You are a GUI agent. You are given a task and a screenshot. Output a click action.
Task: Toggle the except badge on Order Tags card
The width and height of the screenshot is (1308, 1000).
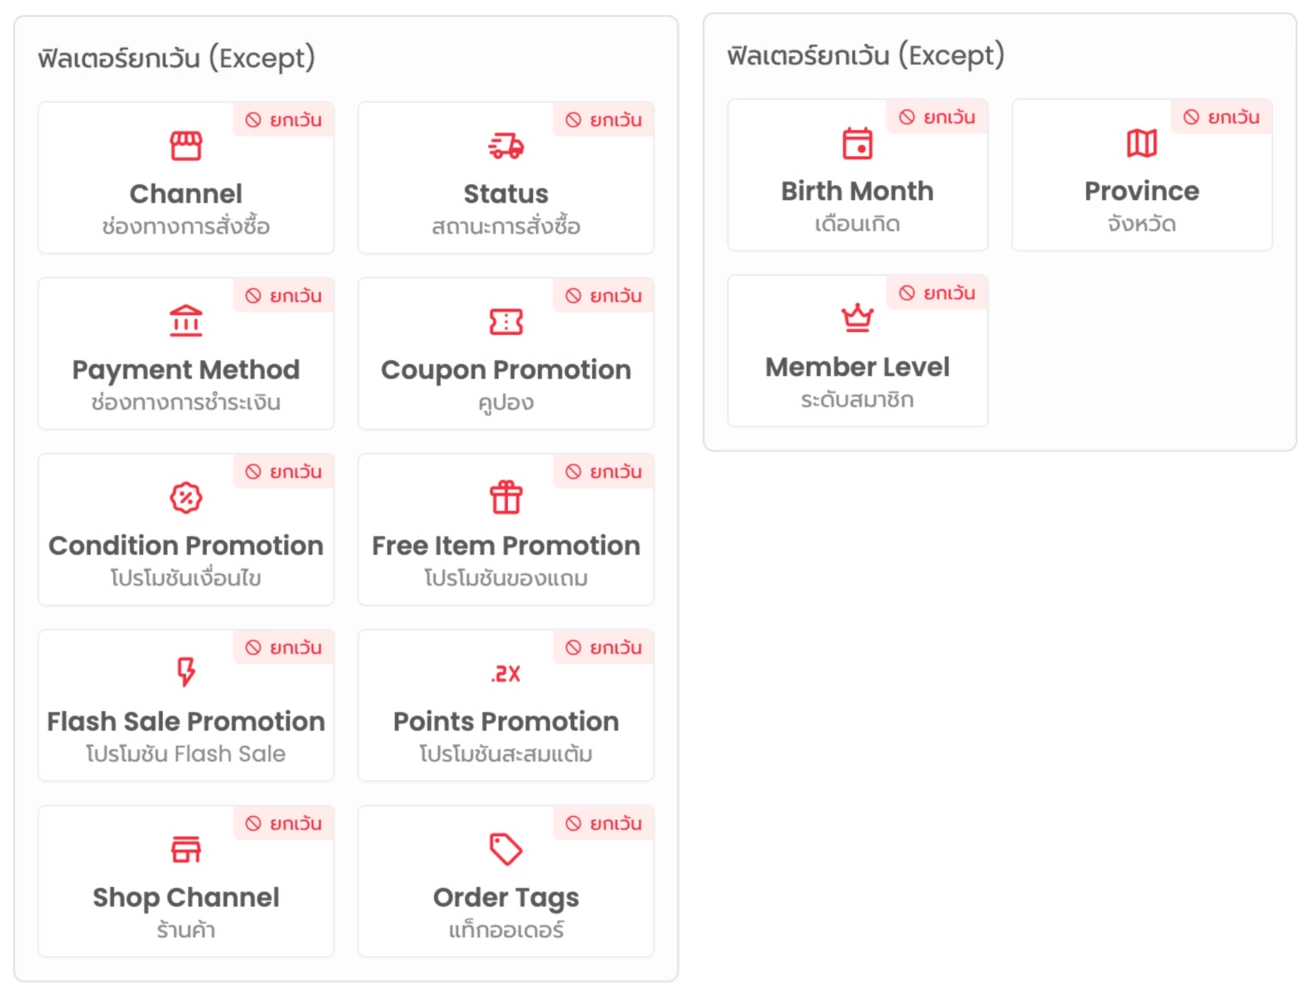(x=604, y=824)
